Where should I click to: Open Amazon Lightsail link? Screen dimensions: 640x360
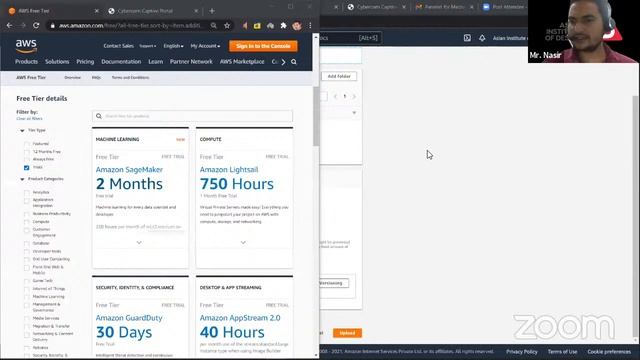tap(229, 169)
